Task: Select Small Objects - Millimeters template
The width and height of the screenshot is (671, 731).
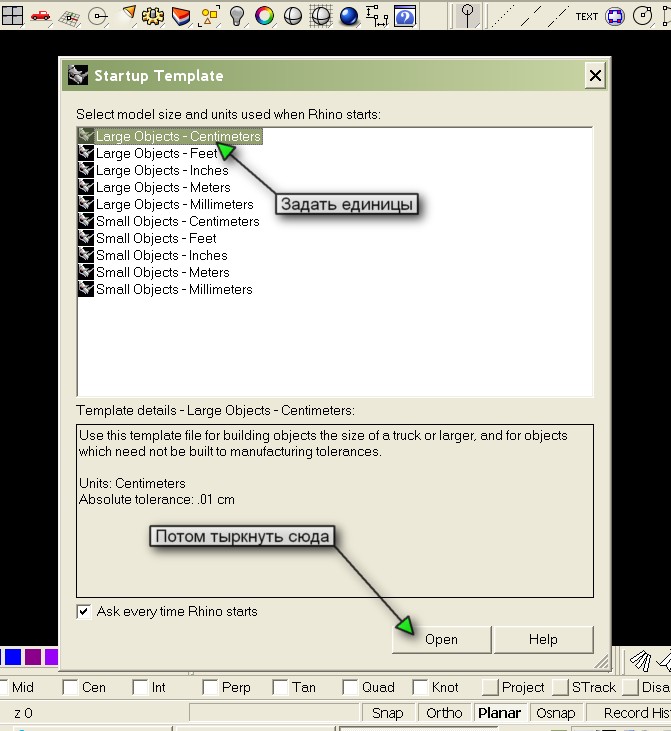Action: coord(165,290)
